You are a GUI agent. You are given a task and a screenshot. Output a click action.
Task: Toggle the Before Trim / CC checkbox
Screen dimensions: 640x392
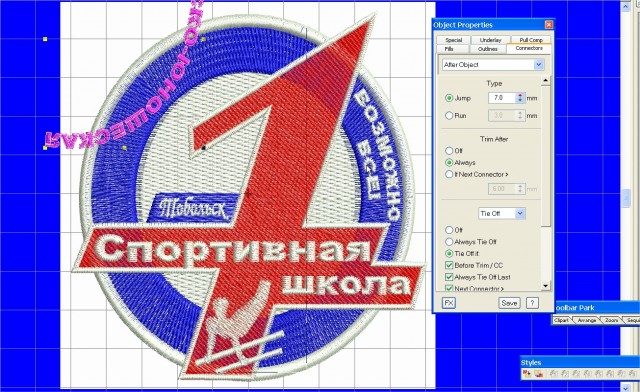coord(449,265)
